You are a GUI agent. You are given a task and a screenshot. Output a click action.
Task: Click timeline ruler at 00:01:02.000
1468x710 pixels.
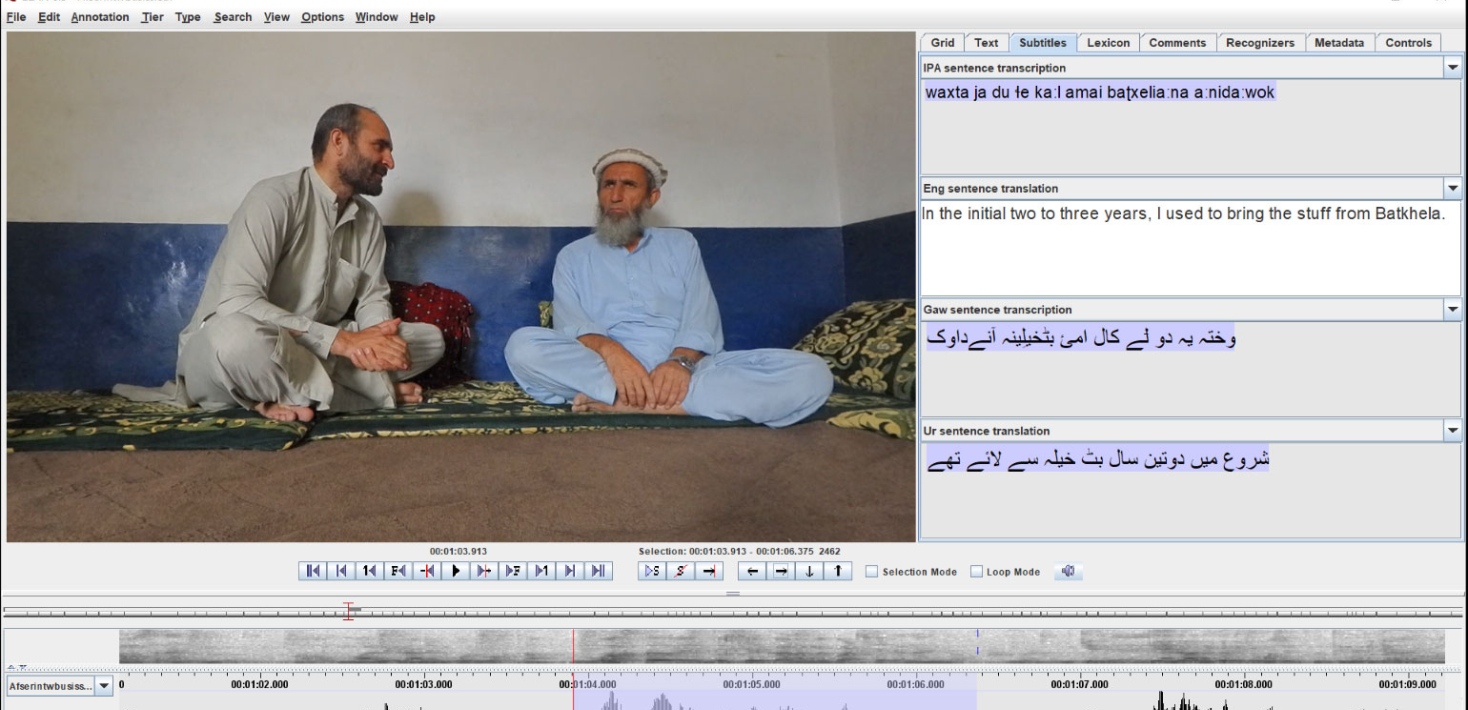coord(259,685)
